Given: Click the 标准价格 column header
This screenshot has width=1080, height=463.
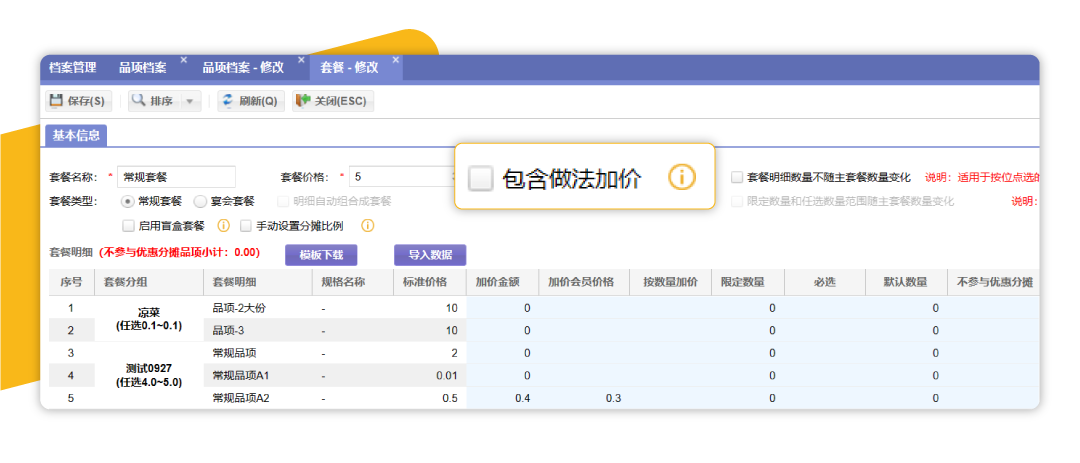Looking at the screenshot, I should point(430,282).
